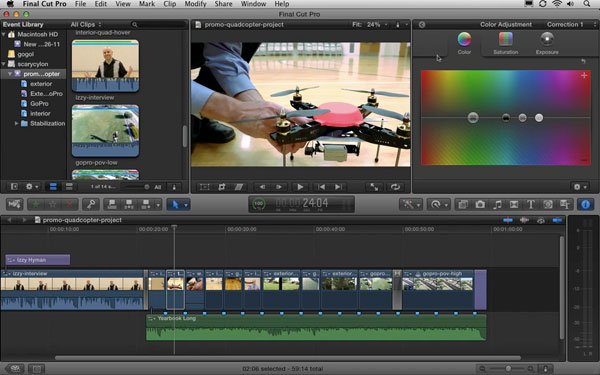This screenshot has width=600, height=375.
Task: Open the keyword editor key icon
Action: pyautogui.click(x=91, y=204)
